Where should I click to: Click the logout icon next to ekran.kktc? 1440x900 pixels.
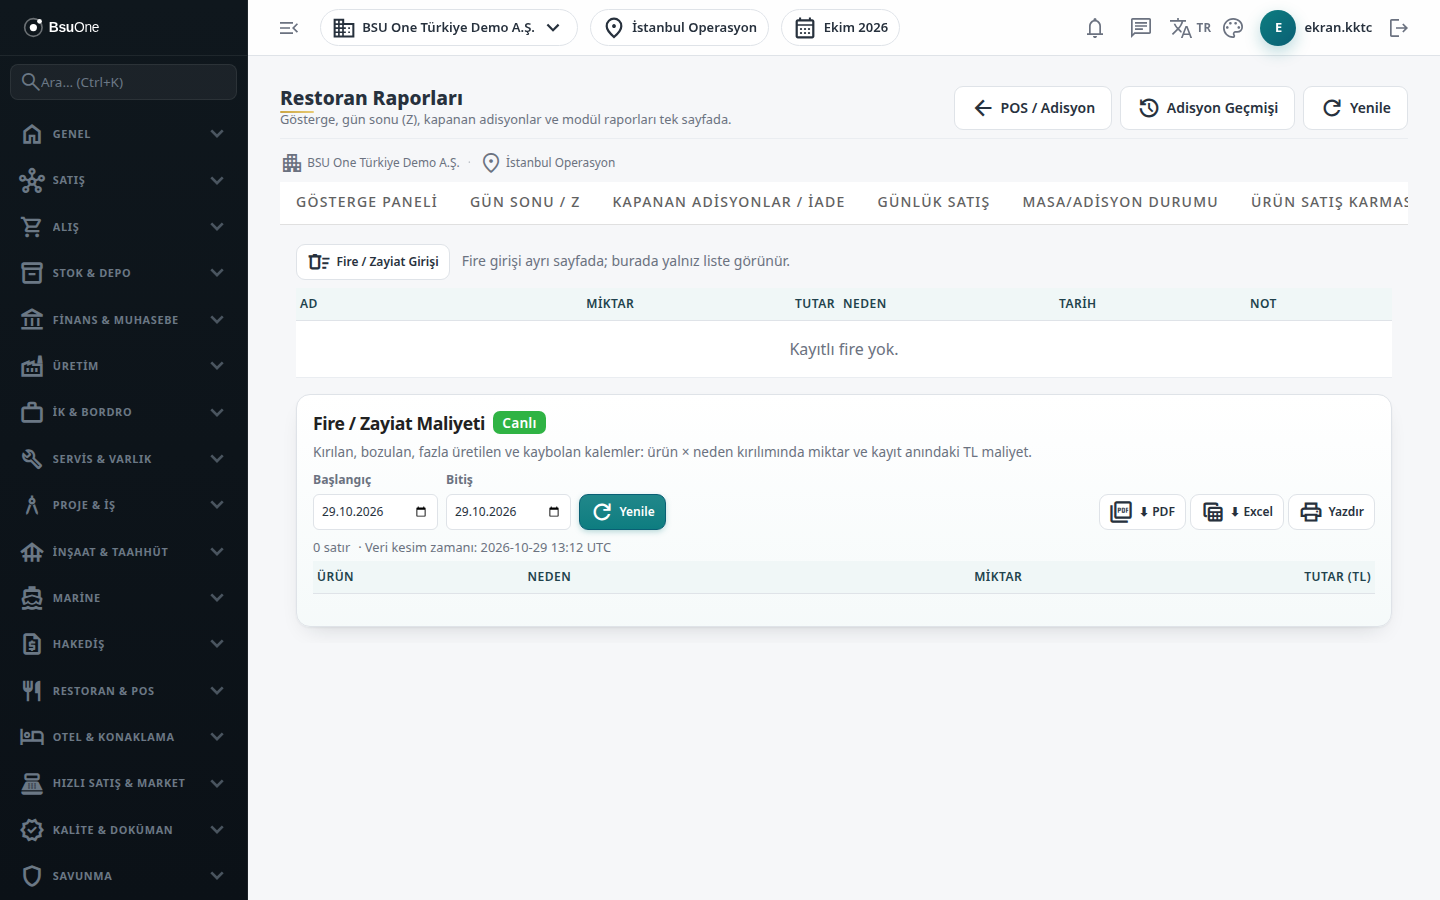[1399, 28]
